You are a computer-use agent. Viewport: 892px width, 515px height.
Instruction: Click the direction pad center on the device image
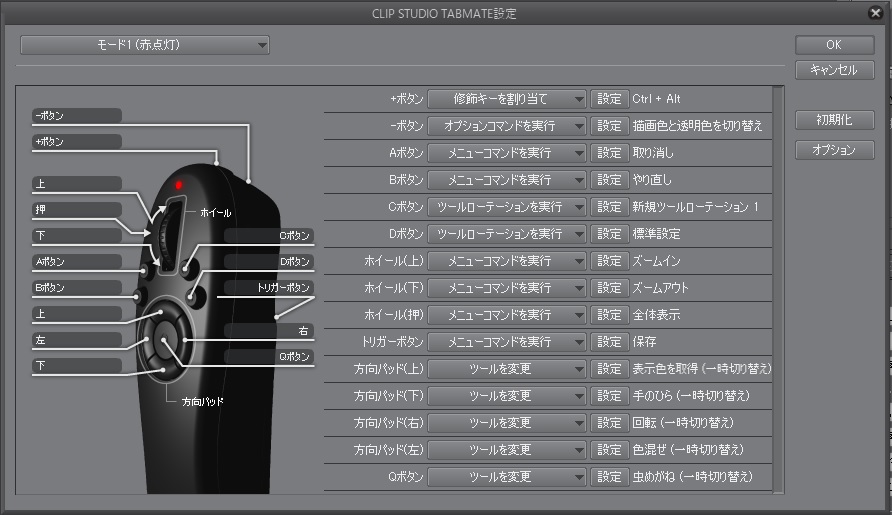[164, 340]
